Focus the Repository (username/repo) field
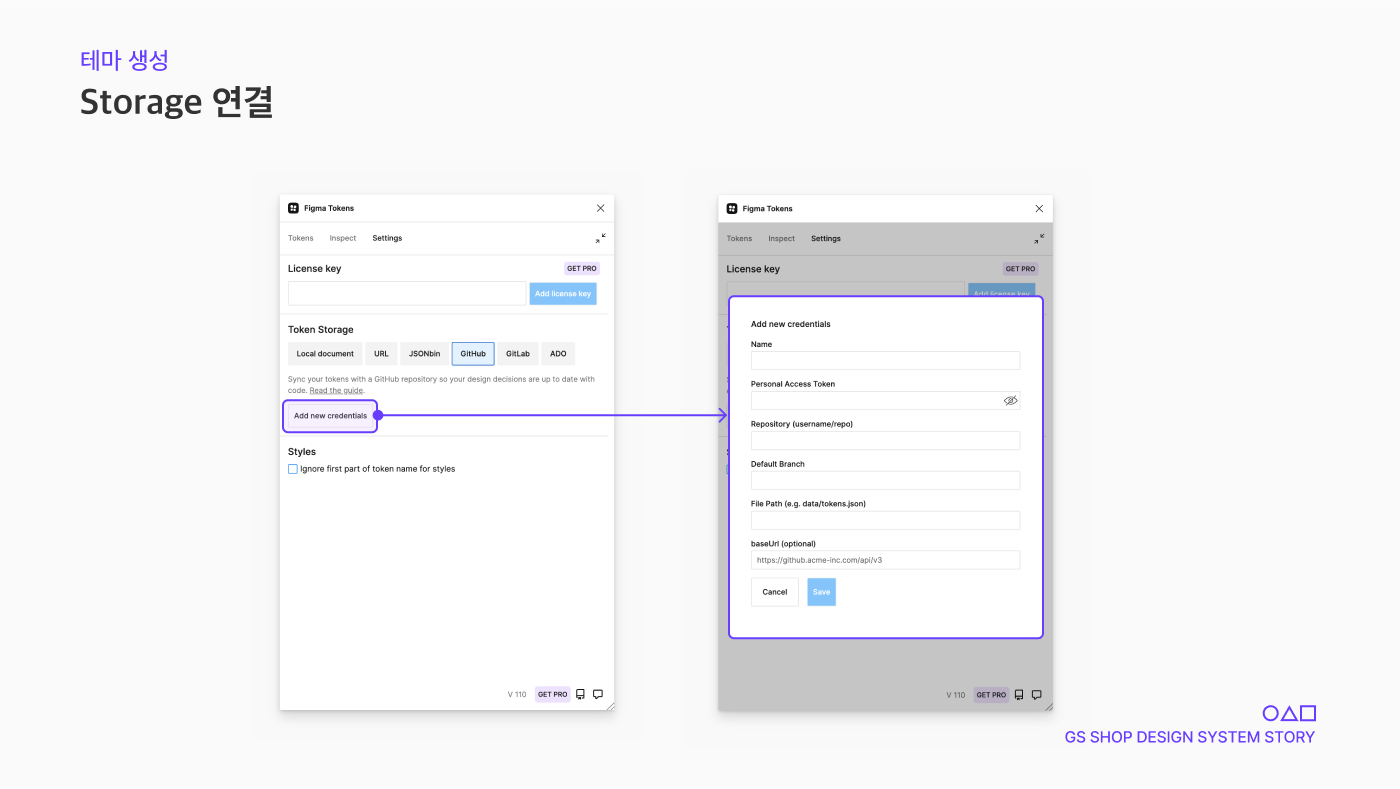 tap(885, 440)
